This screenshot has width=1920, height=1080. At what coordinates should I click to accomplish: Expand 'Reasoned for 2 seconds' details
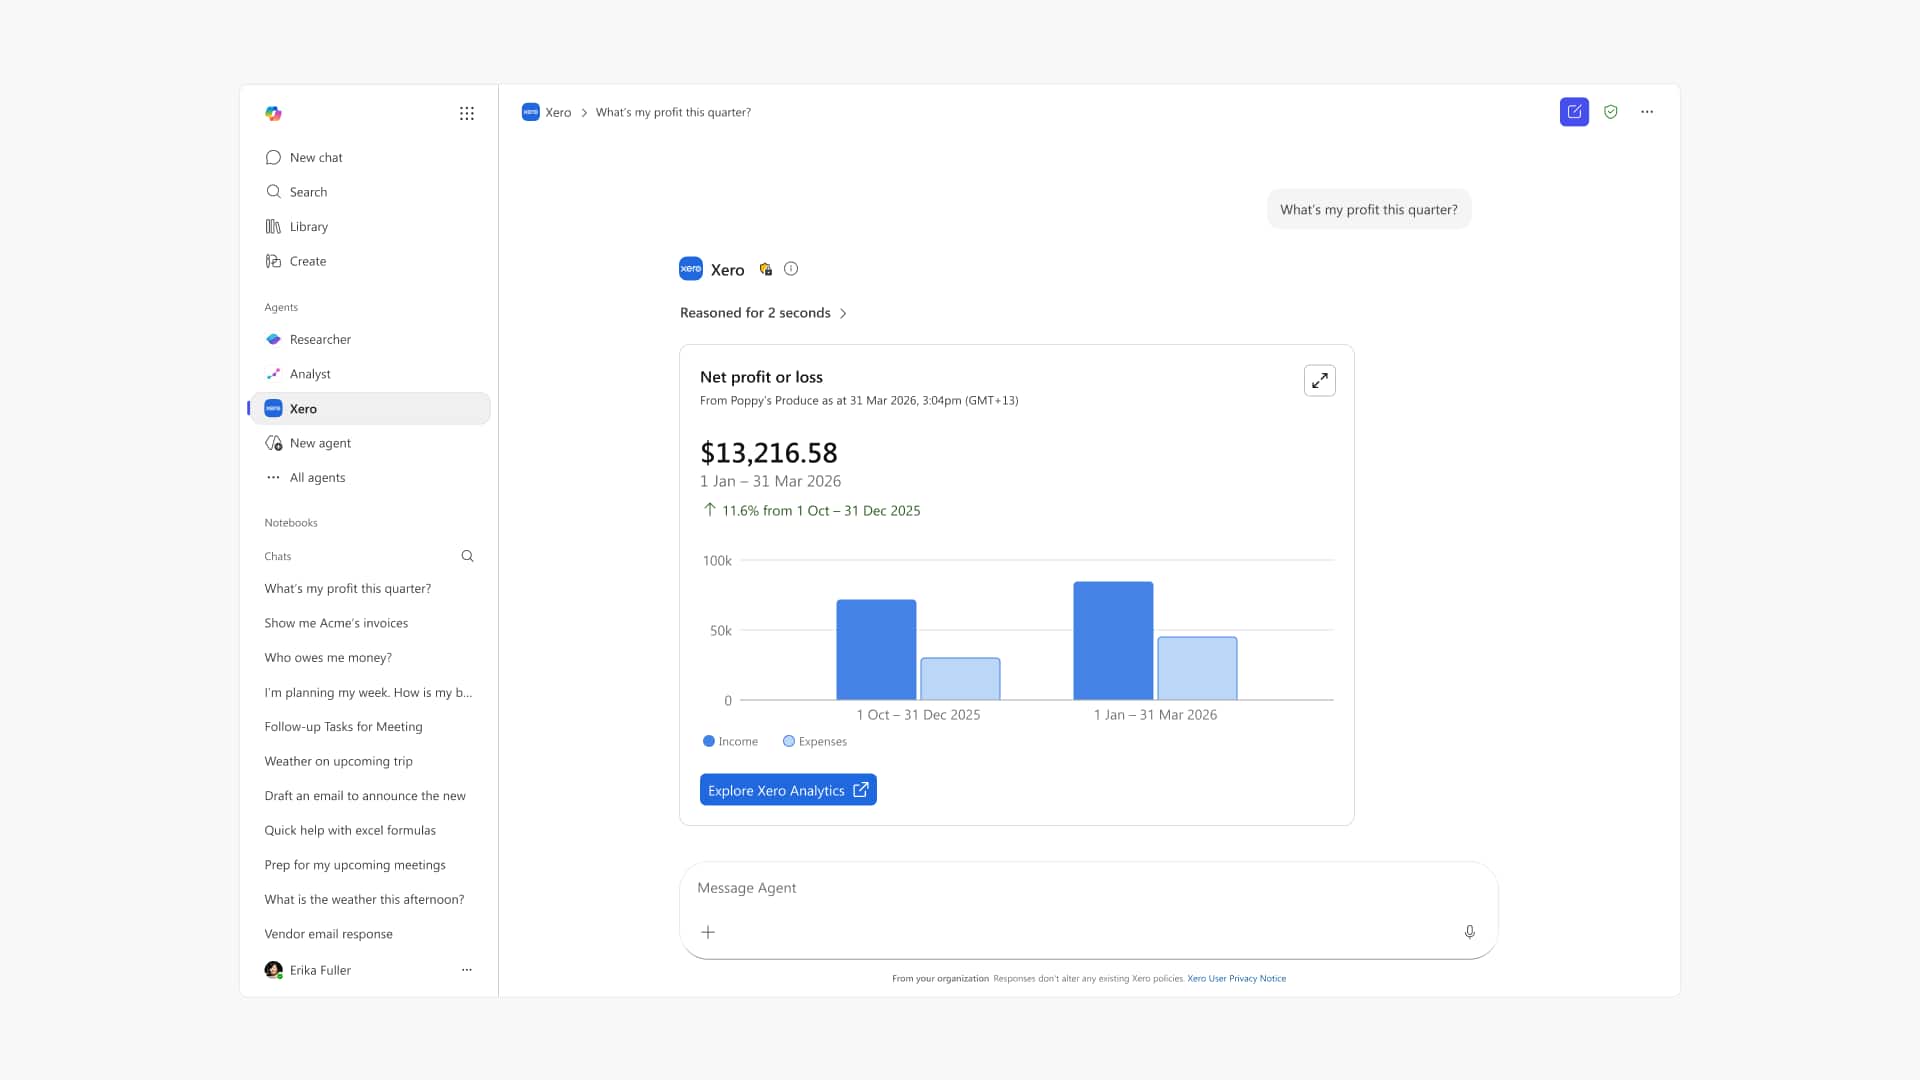click(x=764, y=313)
